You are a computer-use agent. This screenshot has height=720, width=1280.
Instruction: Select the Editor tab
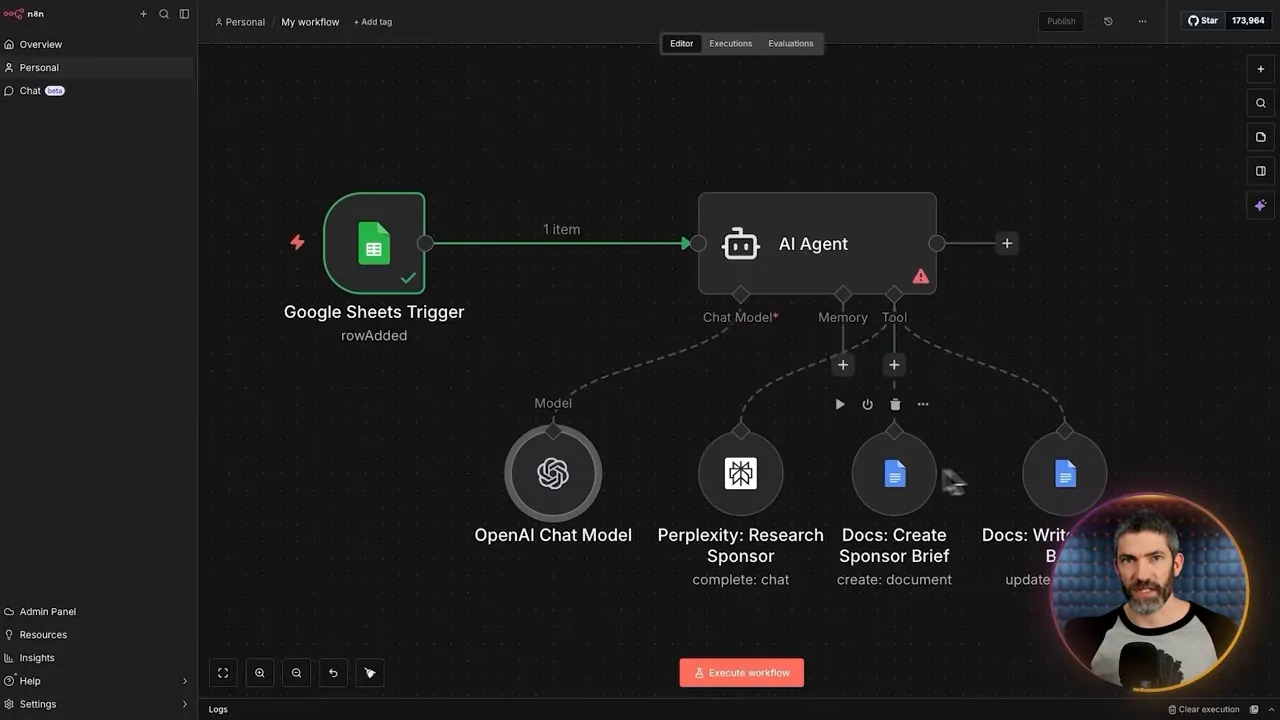[x=681, y=43]
